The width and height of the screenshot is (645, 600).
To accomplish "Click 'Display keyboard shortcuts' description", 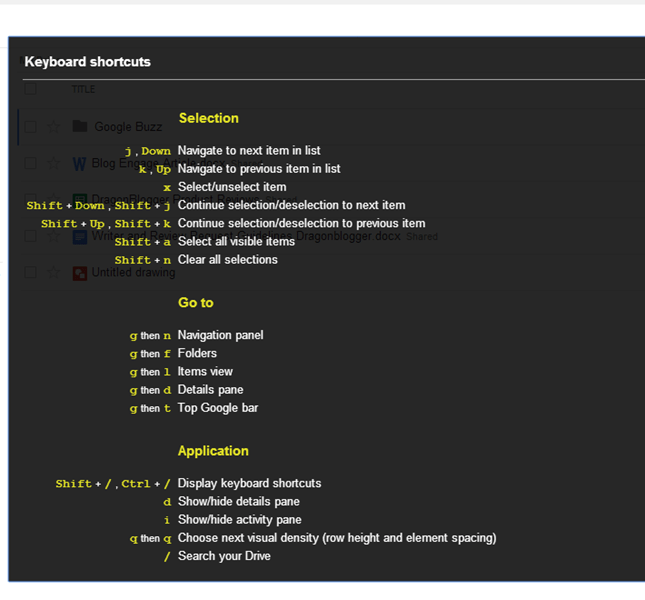I will coord(249,483).
